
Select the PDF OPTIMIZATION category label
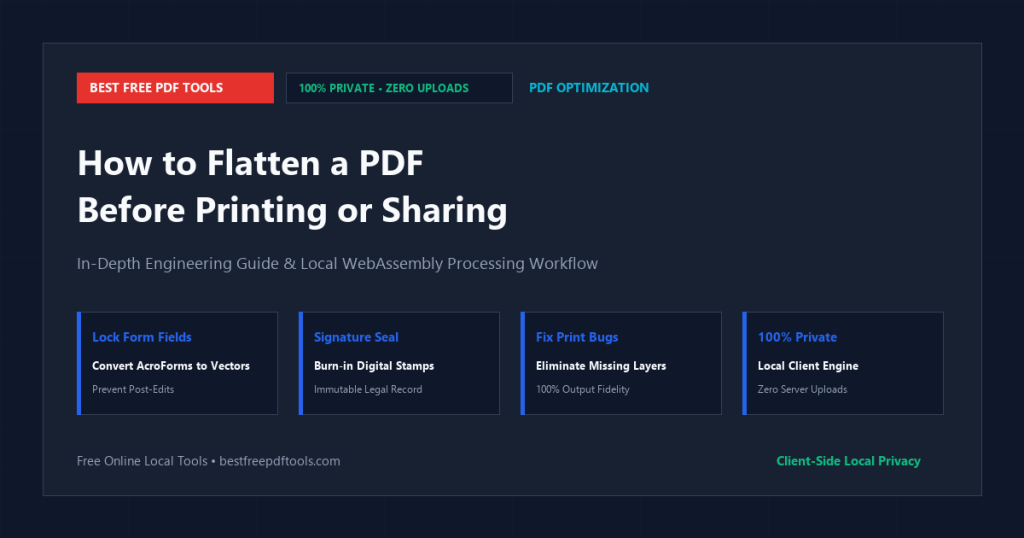pos(589,87)
